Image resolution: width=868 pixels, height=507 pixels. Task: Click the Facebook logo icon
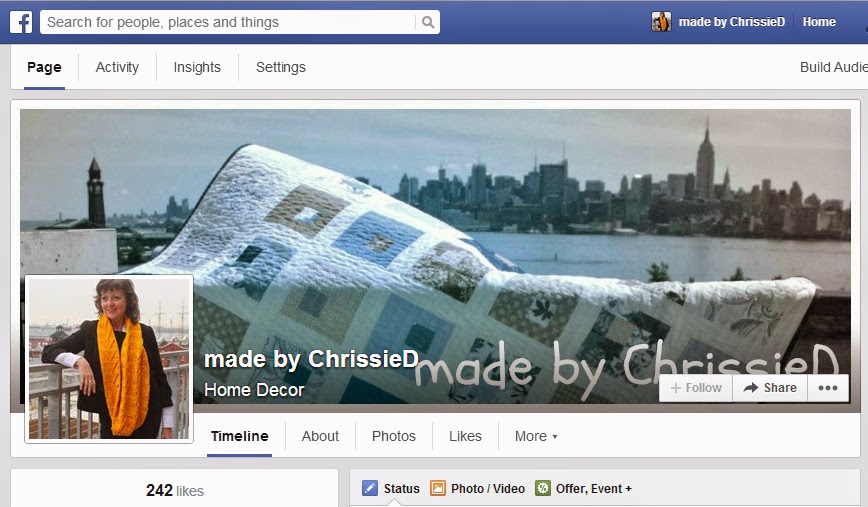pyautogui.click(x=21, y=22)
